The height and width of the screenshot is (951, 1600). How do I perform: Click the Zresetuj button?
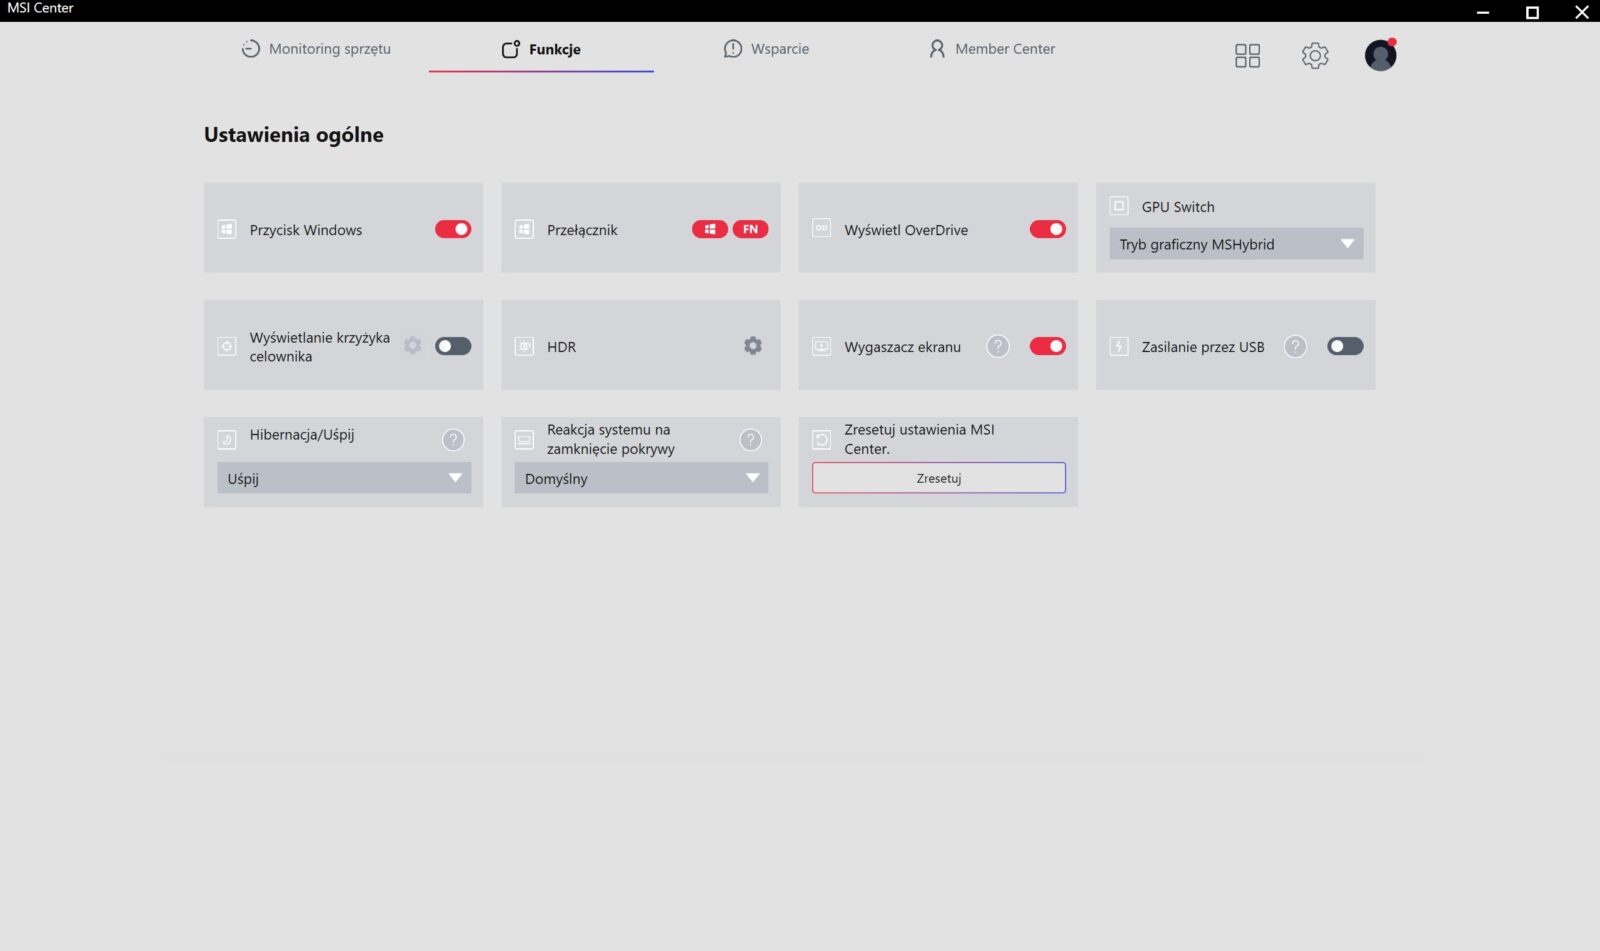point(938,478)
